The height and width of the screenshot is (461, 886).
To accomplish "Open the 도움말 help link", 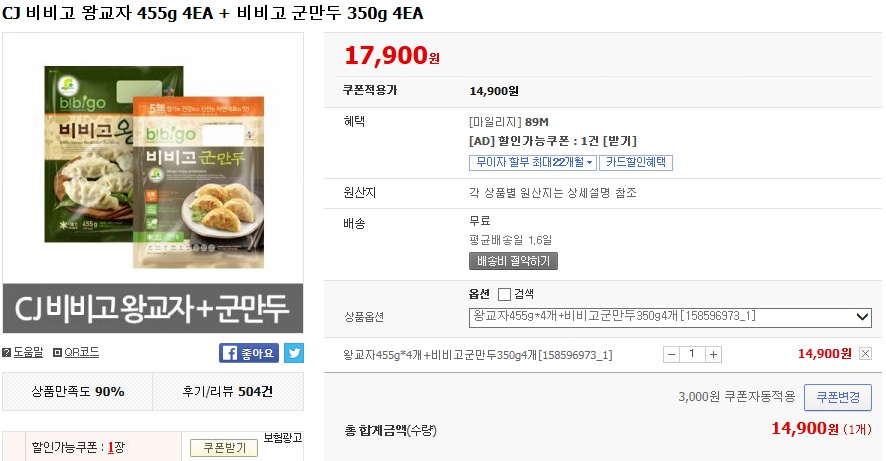I will click(x=28, y=353).
